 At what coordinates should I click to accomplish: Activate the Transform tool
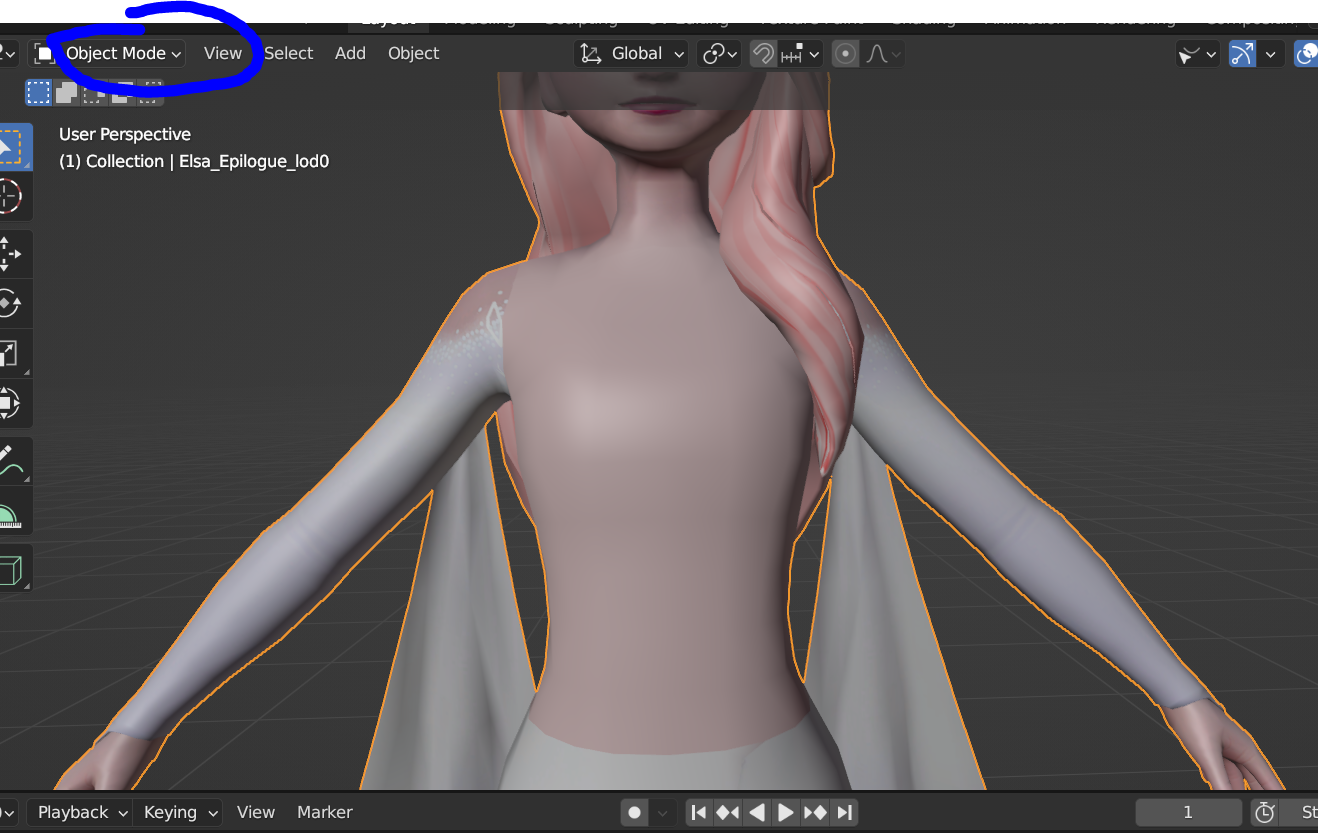click(x=9, y=403)
